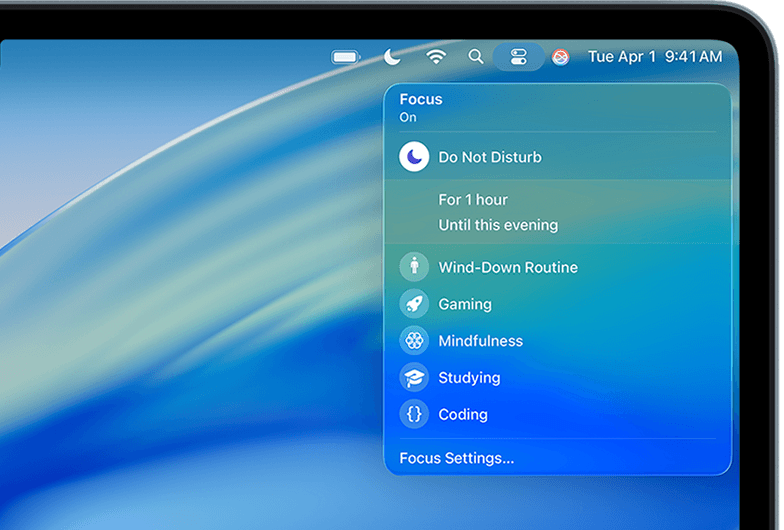This screenshot has width=784, height=530.
Task: Toggle Do Not Disturb moon icon
Action: point(414,157)
